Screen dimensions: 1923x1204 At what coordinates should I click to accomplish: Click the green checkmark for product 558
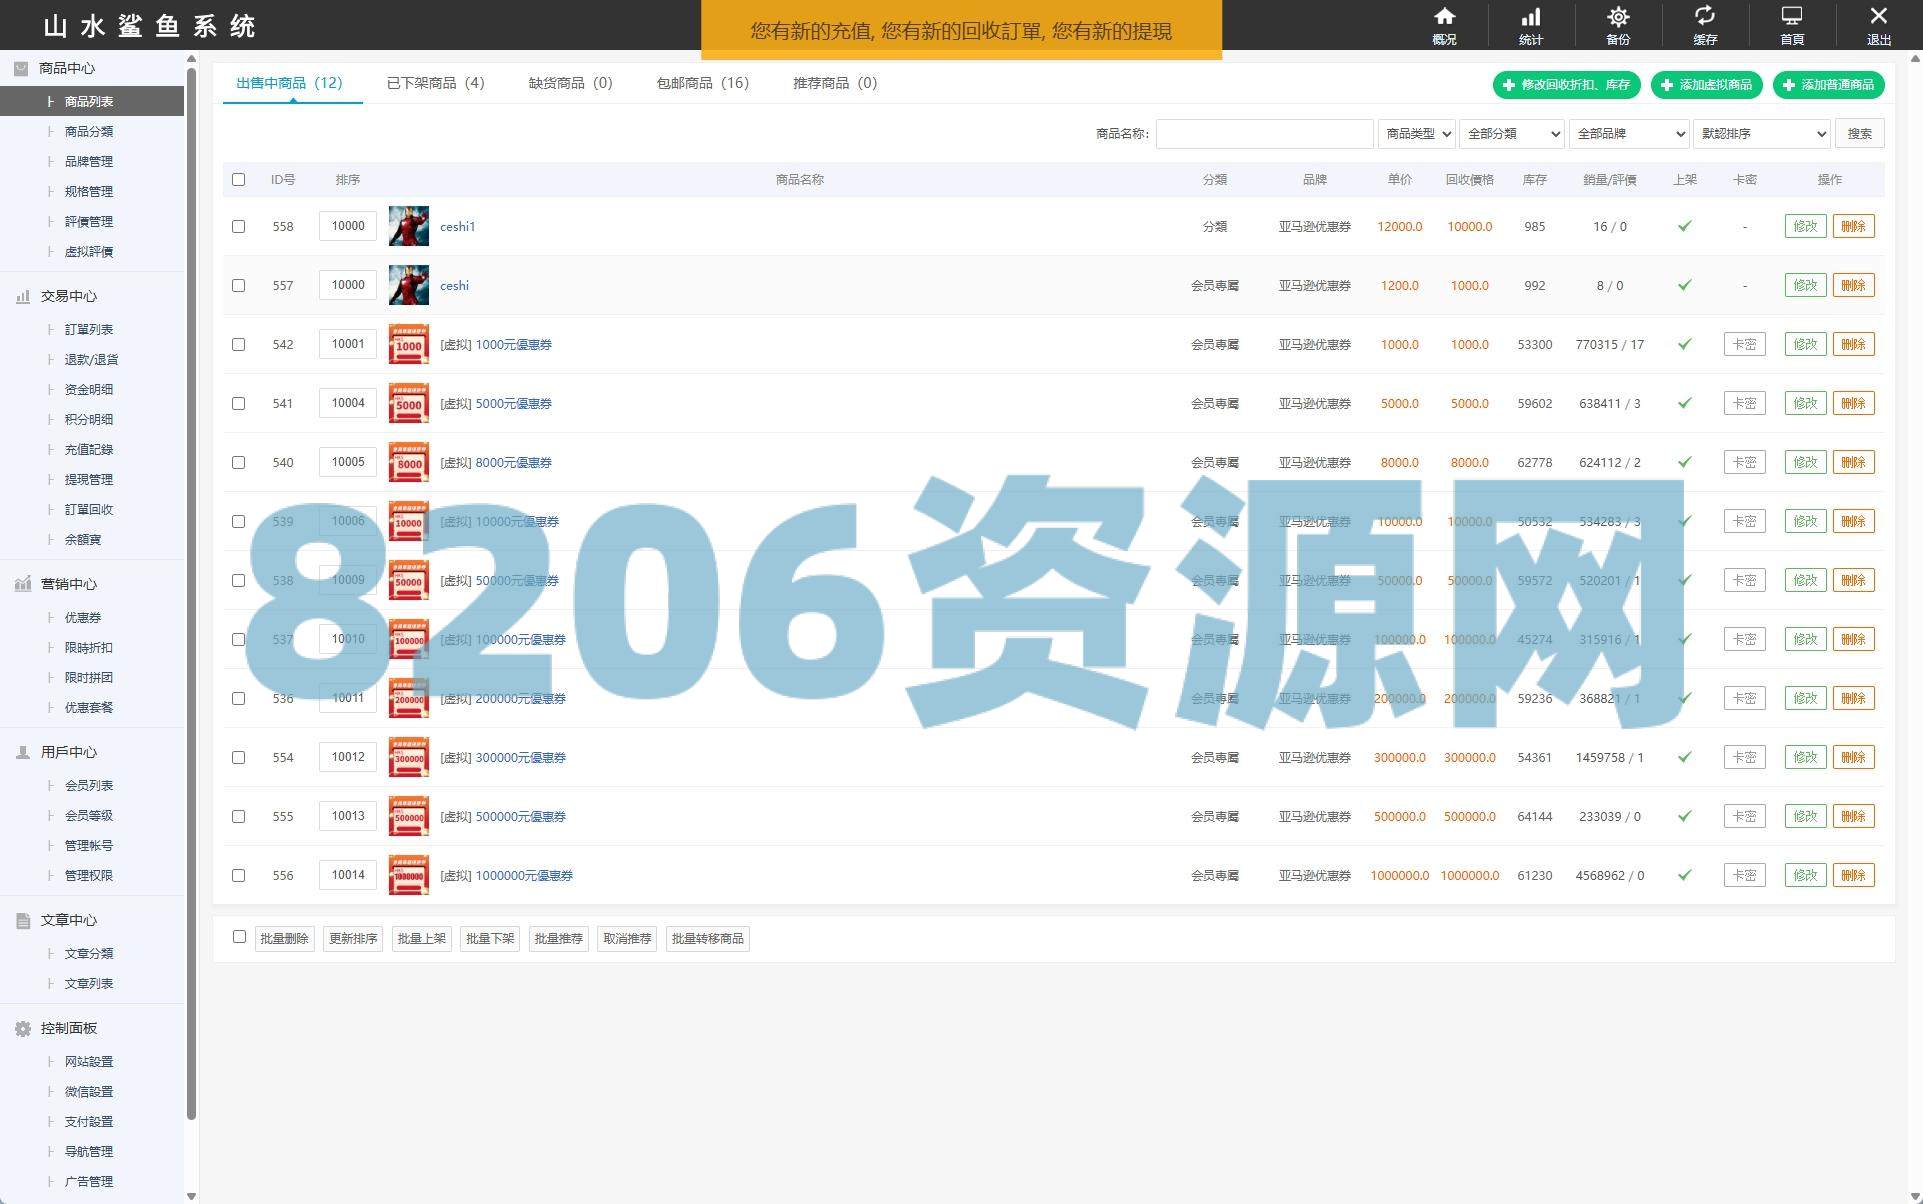click(1684, 226)
